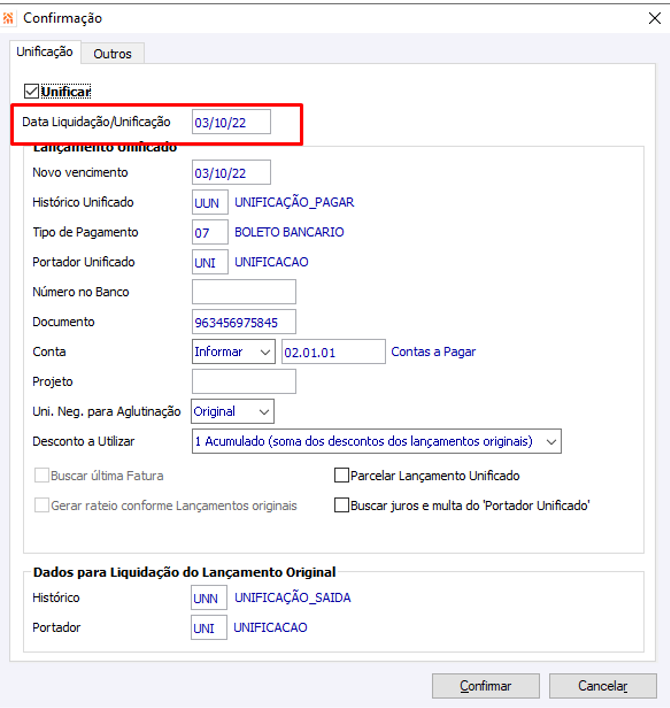This screenshot has width=670, height=708.
Task: Open the Desconto a Utilizar dropdown
Action: point(377,441)
